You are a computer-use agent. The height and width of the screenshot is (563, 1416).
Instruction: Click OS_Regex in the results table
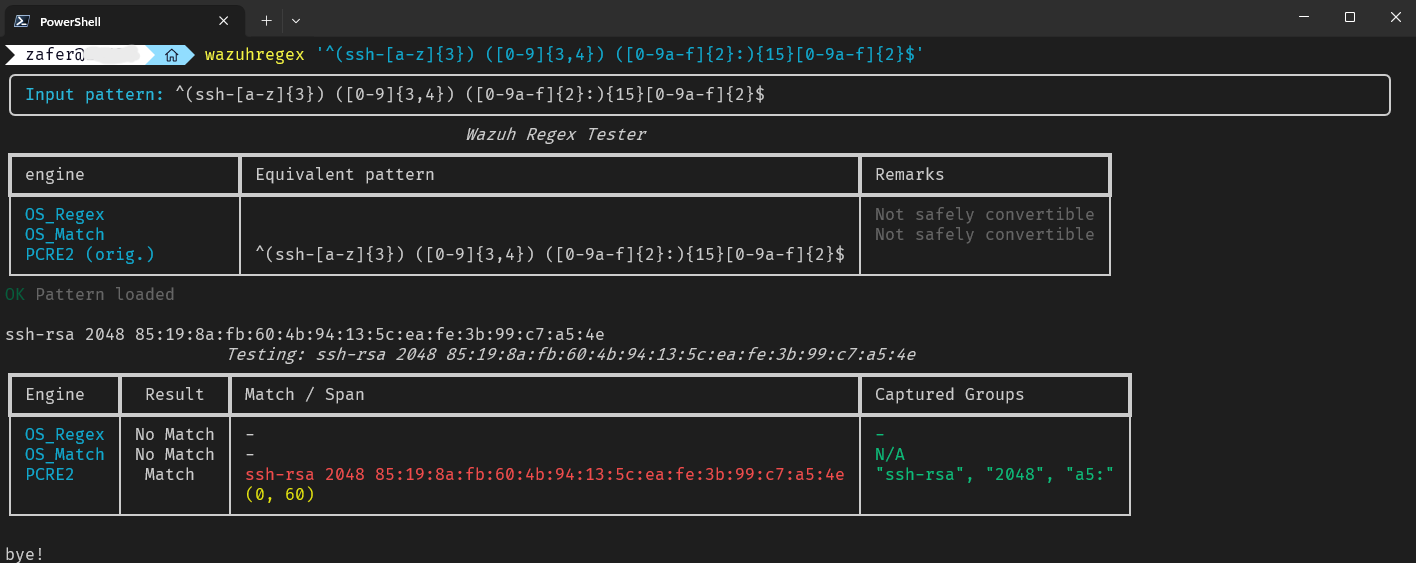click(65, 434)
